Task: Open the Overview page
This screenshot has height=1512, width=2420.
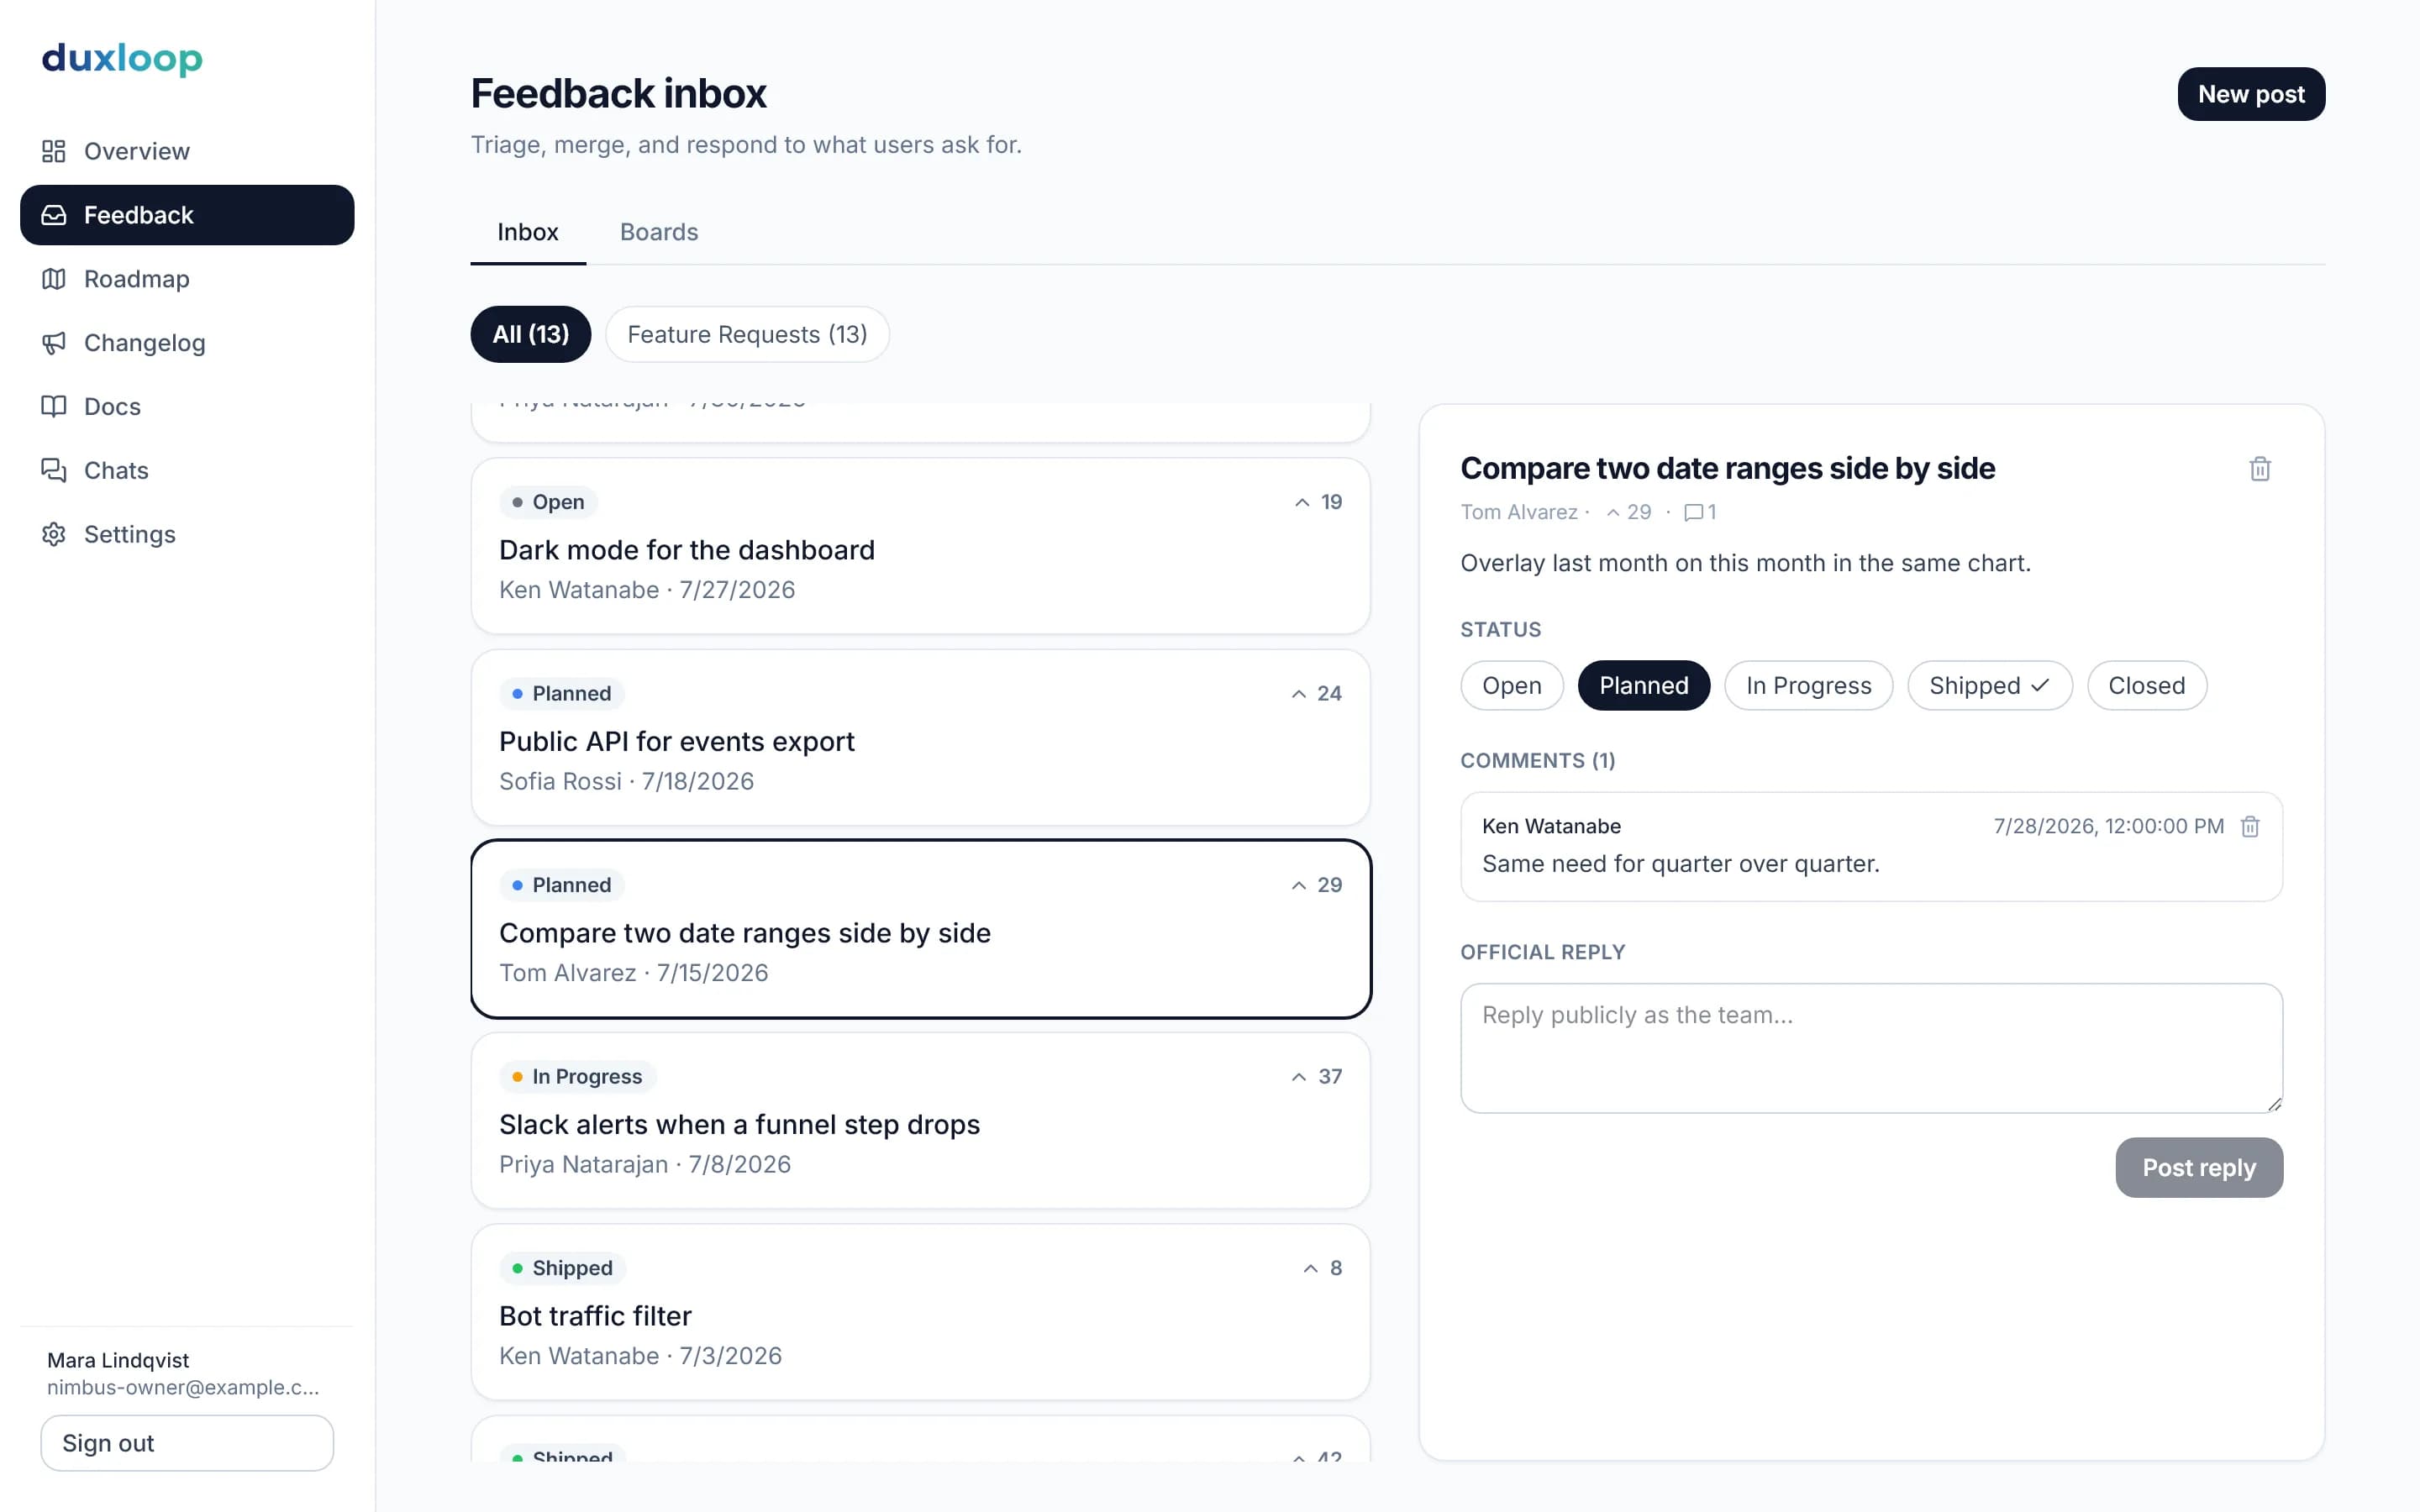Action: coord(187,151)
